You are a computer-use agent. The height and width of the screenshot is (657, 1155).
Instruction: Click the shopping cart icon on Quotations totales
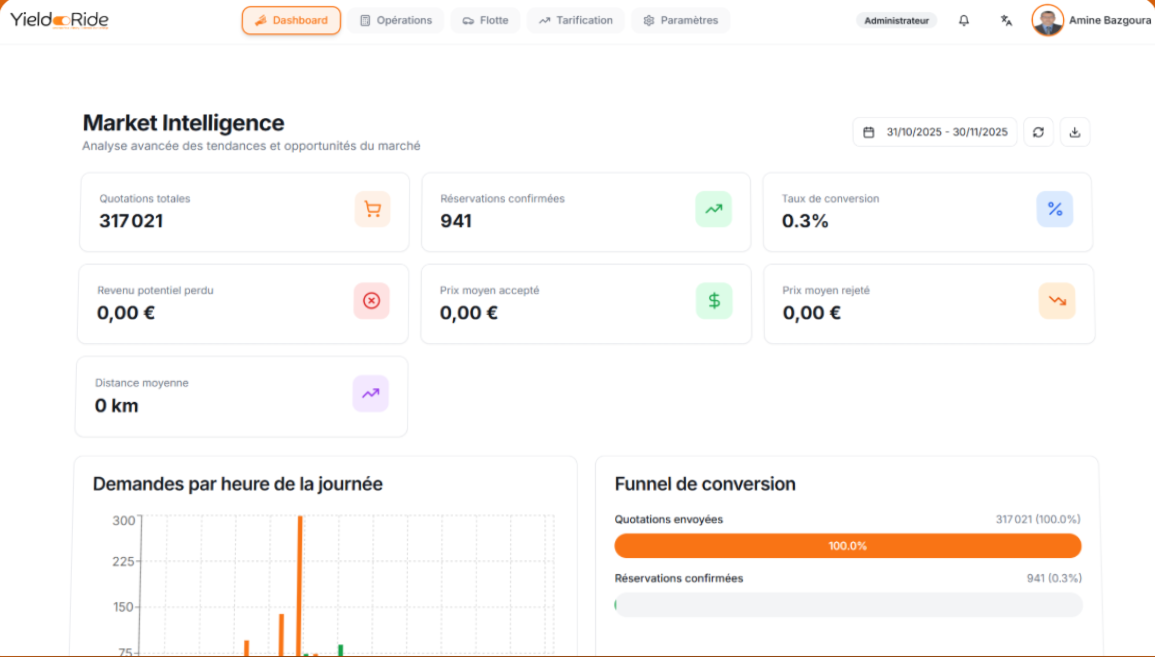pos(373,209)
